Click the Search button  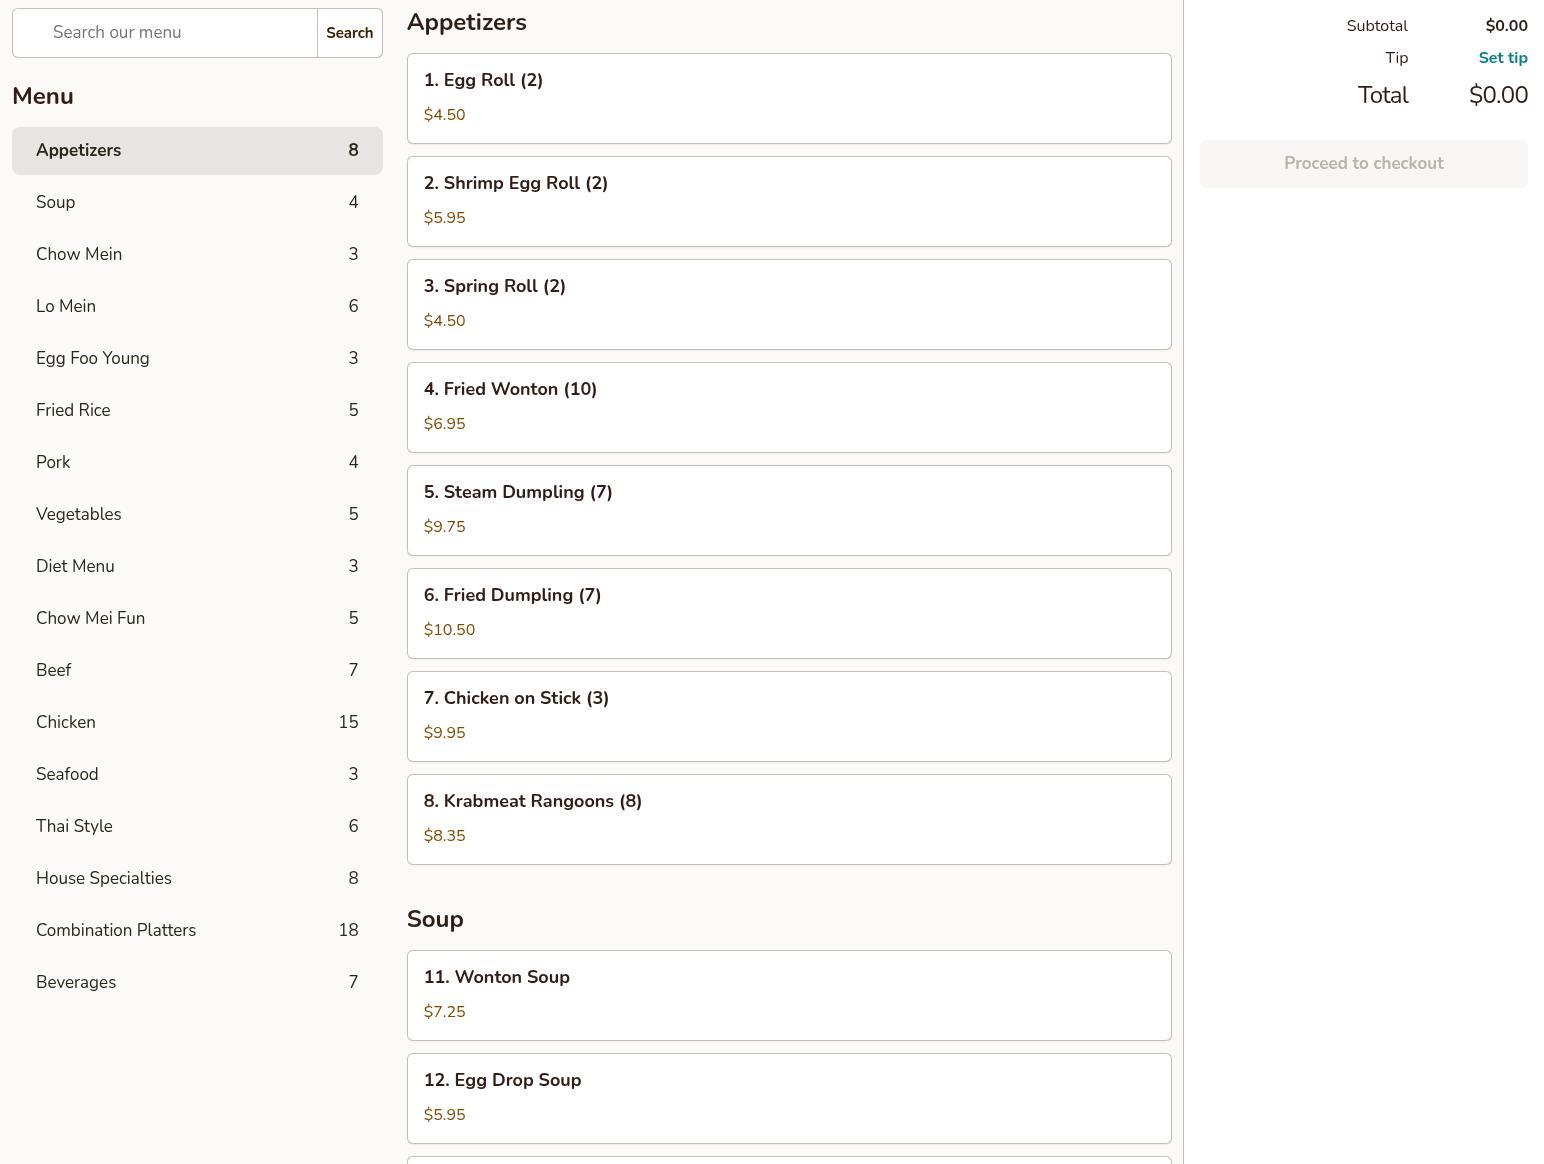coord(350,33)
